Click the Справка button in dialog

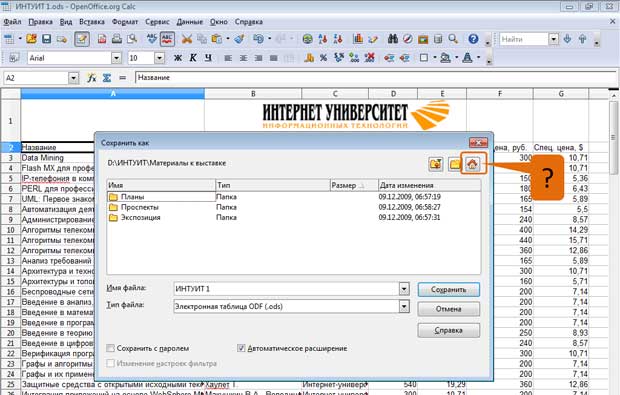448,330
